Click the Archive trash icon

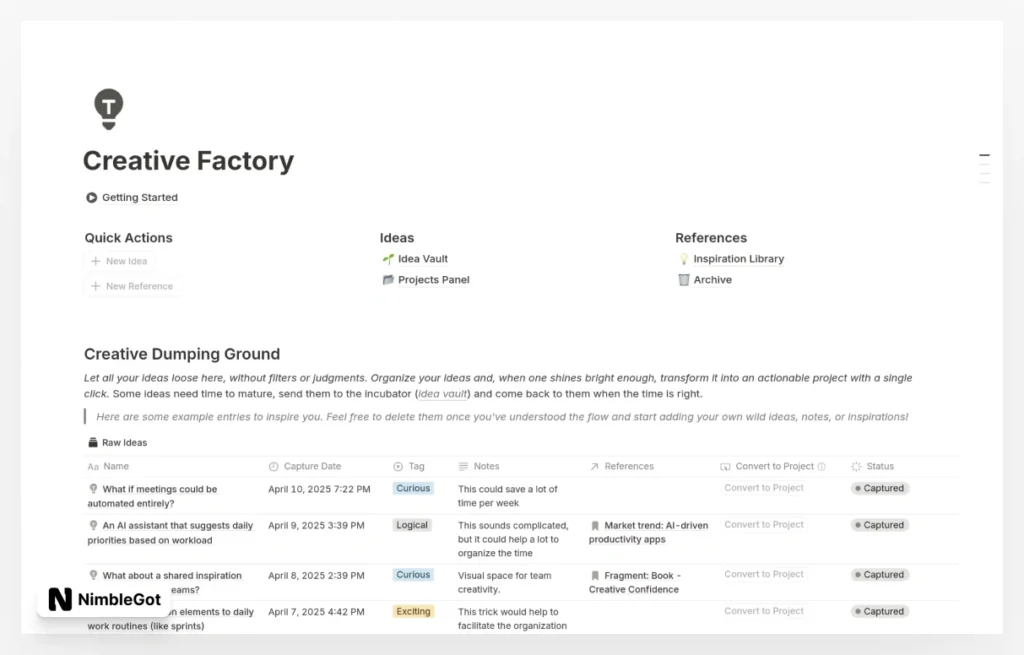(x=684, y=280)
